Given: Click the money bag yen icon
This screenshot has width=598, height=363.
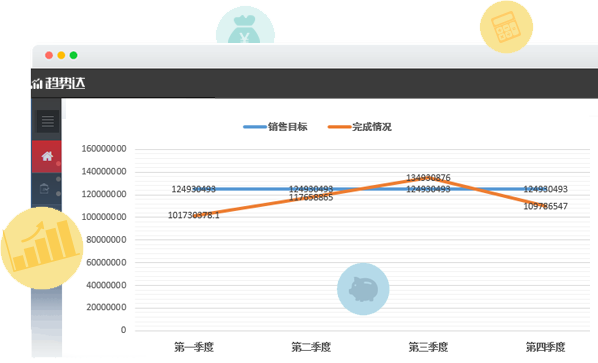Looking at the screenshot, I should pyautogui.click(x=245, y=25).
